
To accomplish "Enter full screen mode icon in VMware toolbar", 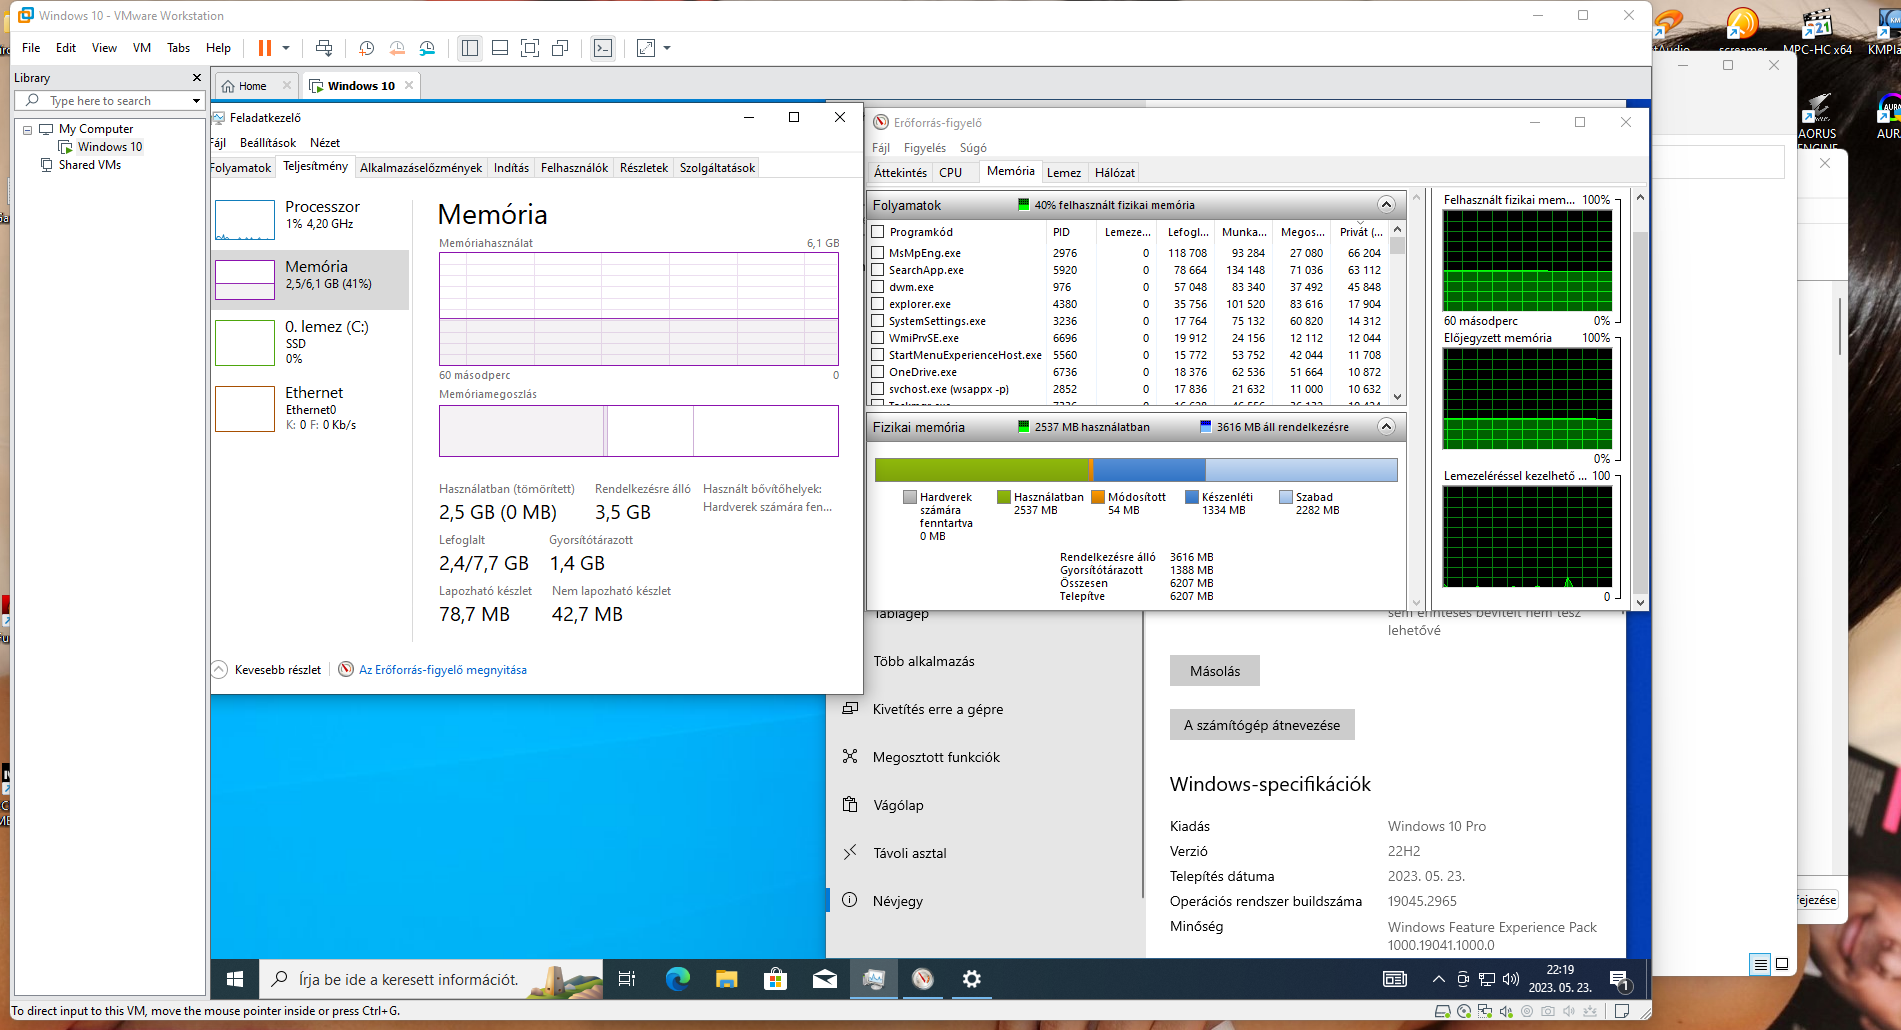I will pos(530,48).
